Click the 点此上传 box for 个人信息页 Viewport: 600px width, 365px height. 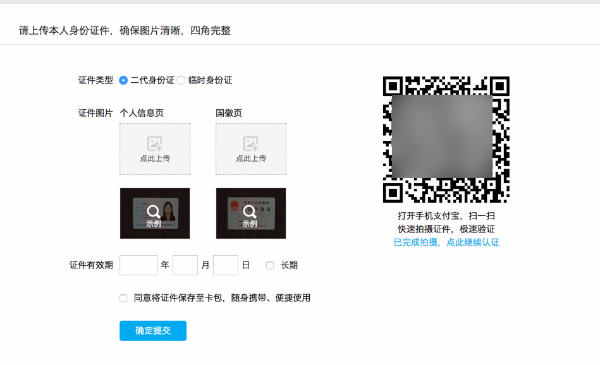[155, 149]
